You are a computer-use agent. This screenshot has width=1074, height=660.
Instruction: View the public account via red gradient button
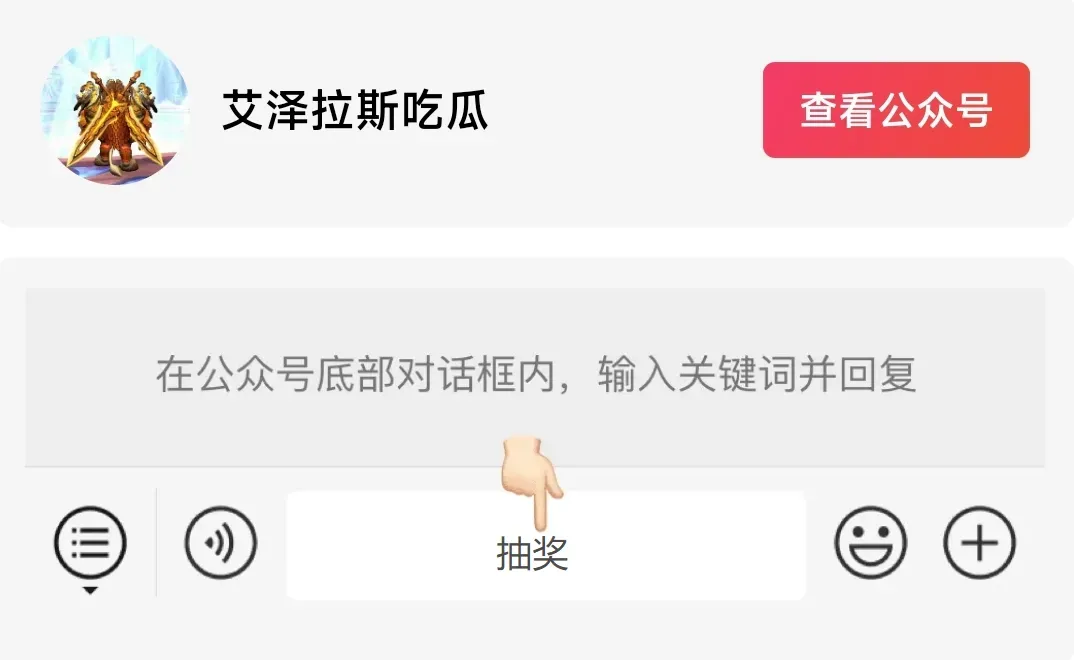point(896,110)
